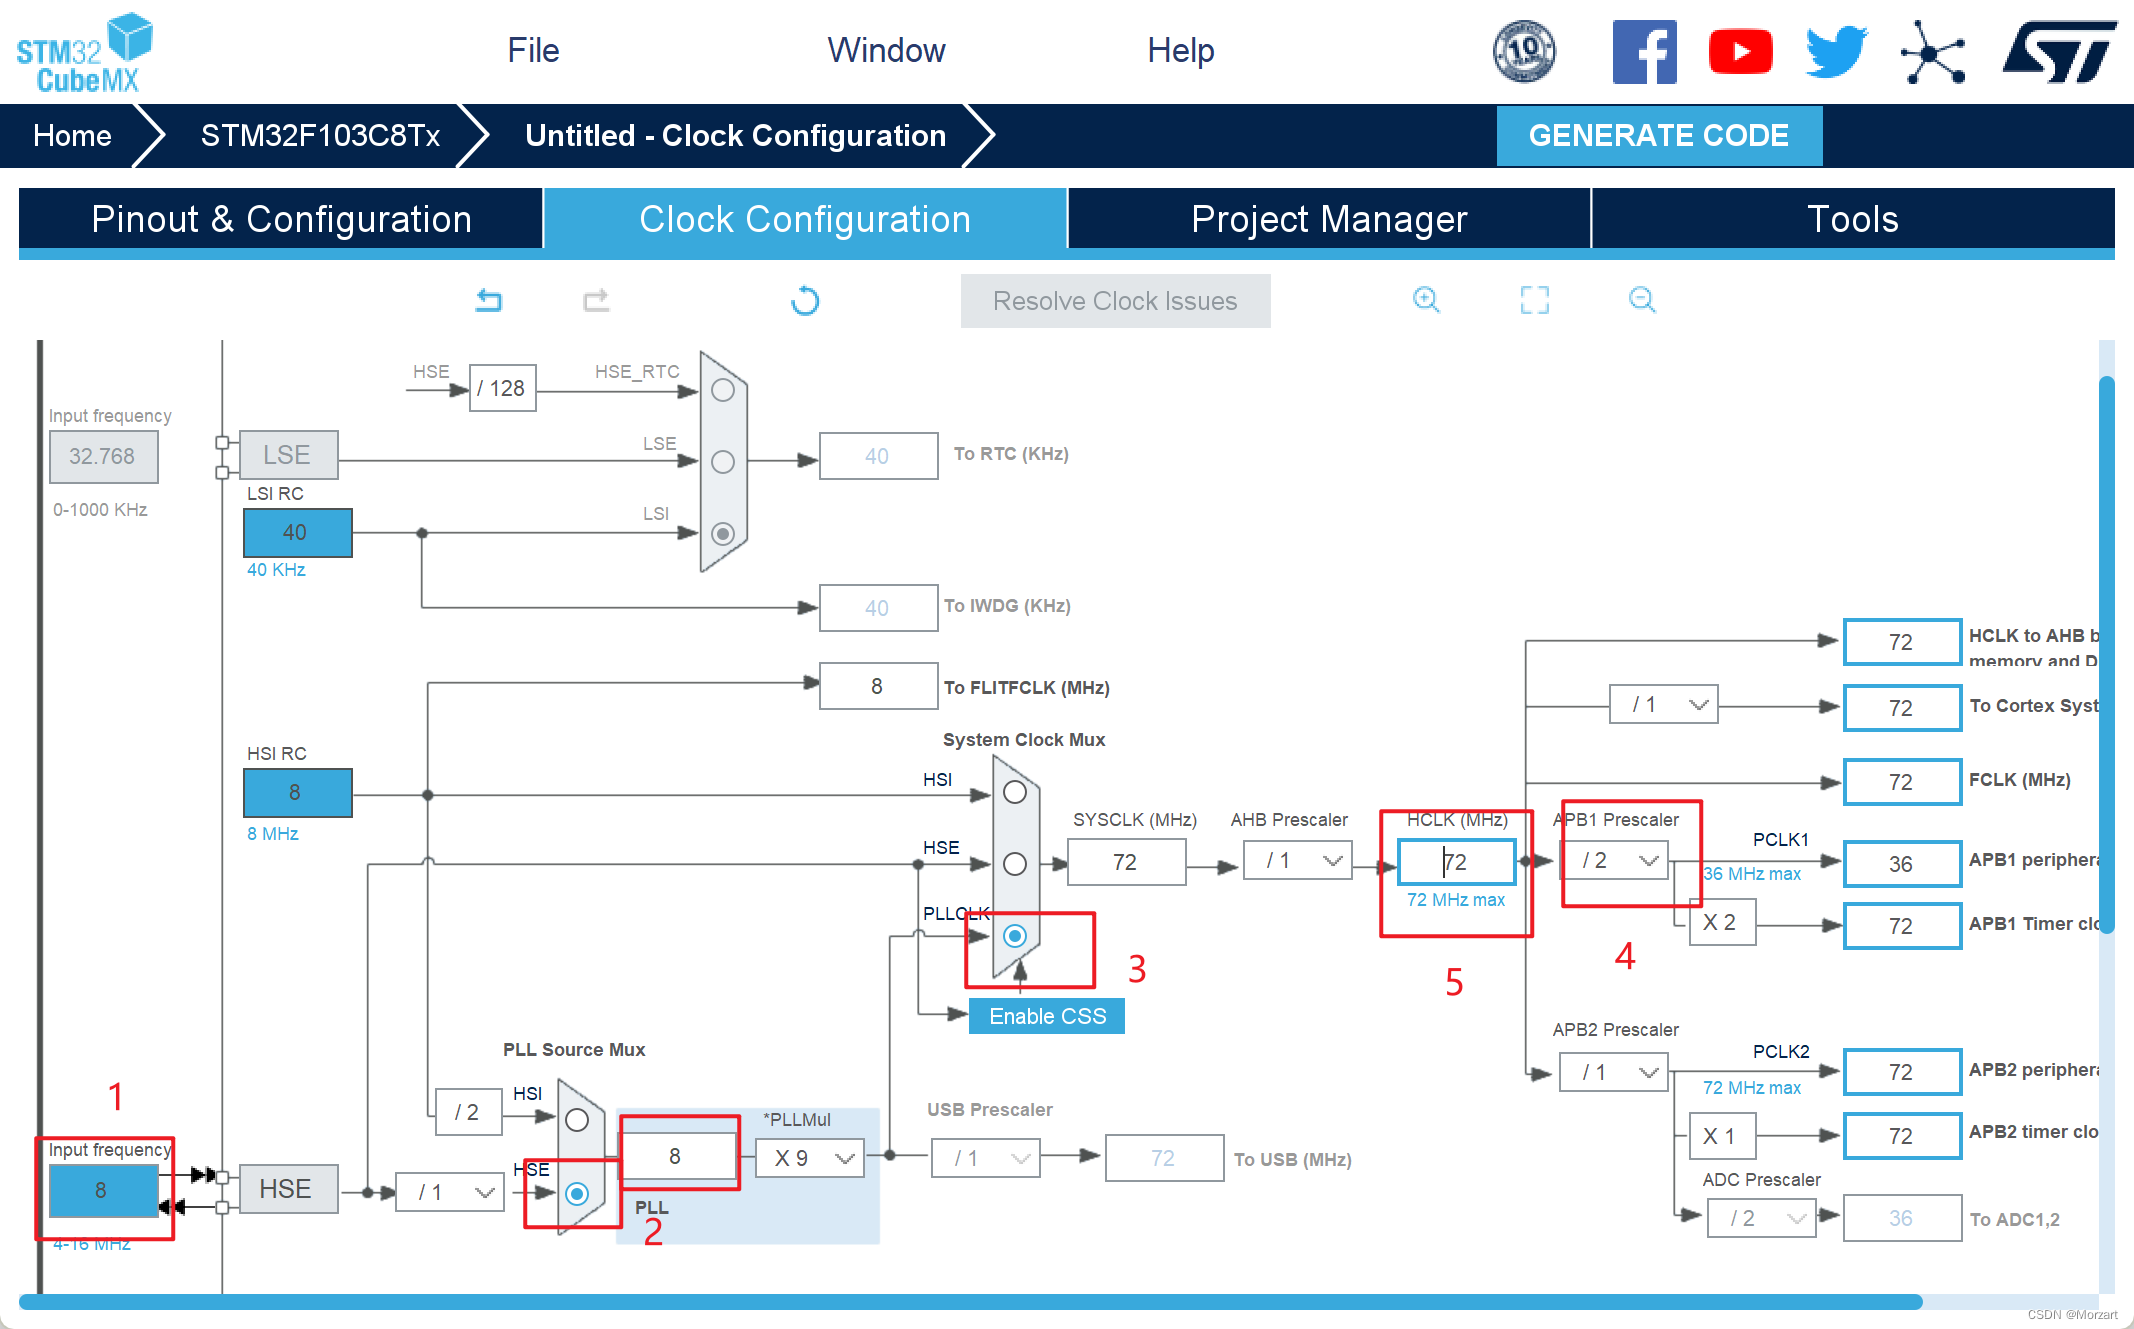Select LSI as RTC clock source
Viewport: 2134px width, 1329px height.
[723, 533]
